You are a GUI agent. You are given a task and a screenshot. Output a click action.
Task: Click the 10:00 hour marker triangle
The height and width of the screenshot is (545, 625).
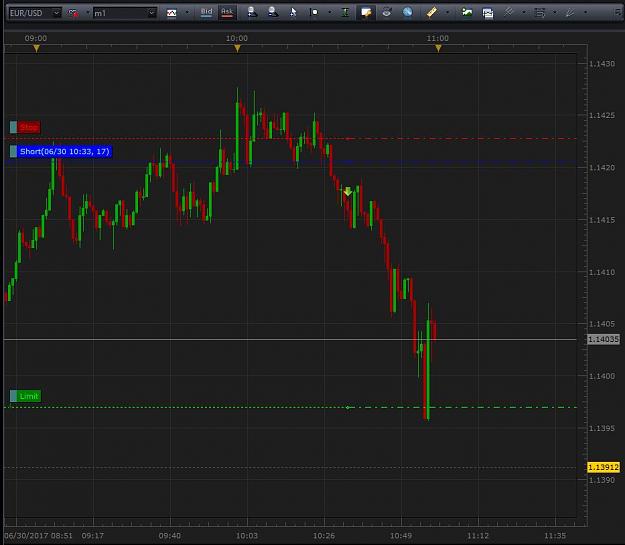pos(238,48)
